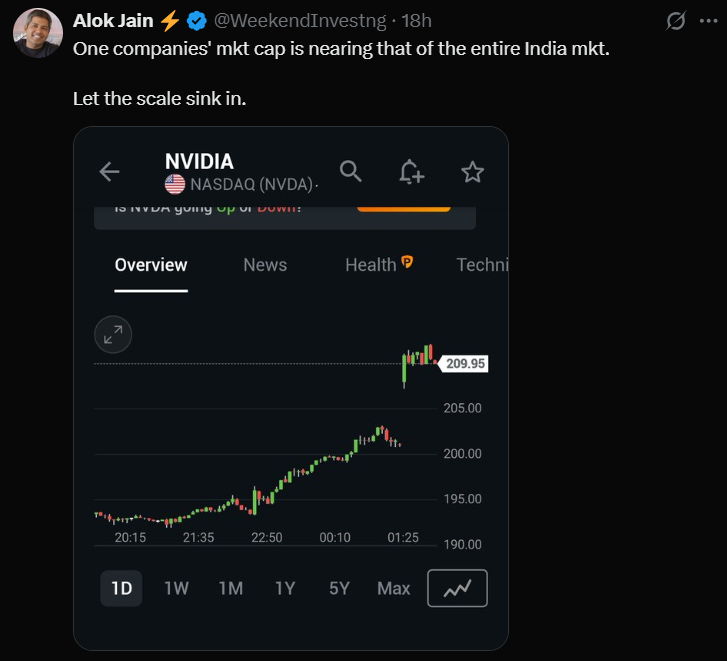Add alert with the bell icon

click(x=411, y=172)
